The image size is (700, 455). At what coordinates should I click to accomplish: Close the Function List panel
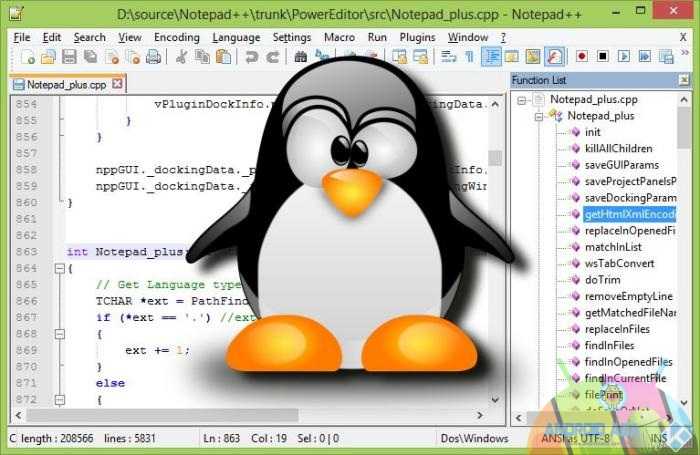[683, 80]
